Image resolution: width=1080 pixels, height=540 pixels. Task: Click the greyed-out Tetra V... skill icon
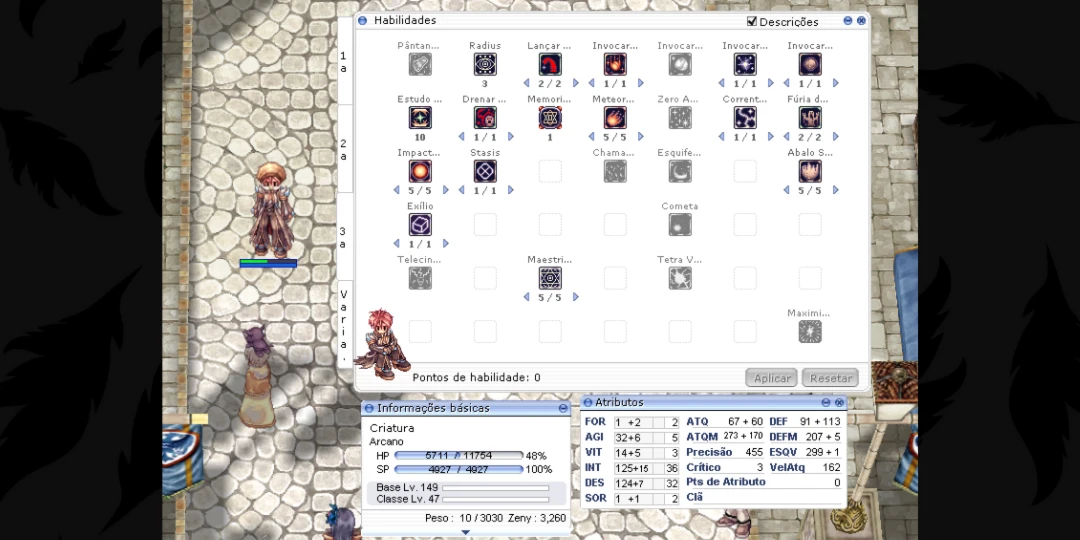[680, 278]
